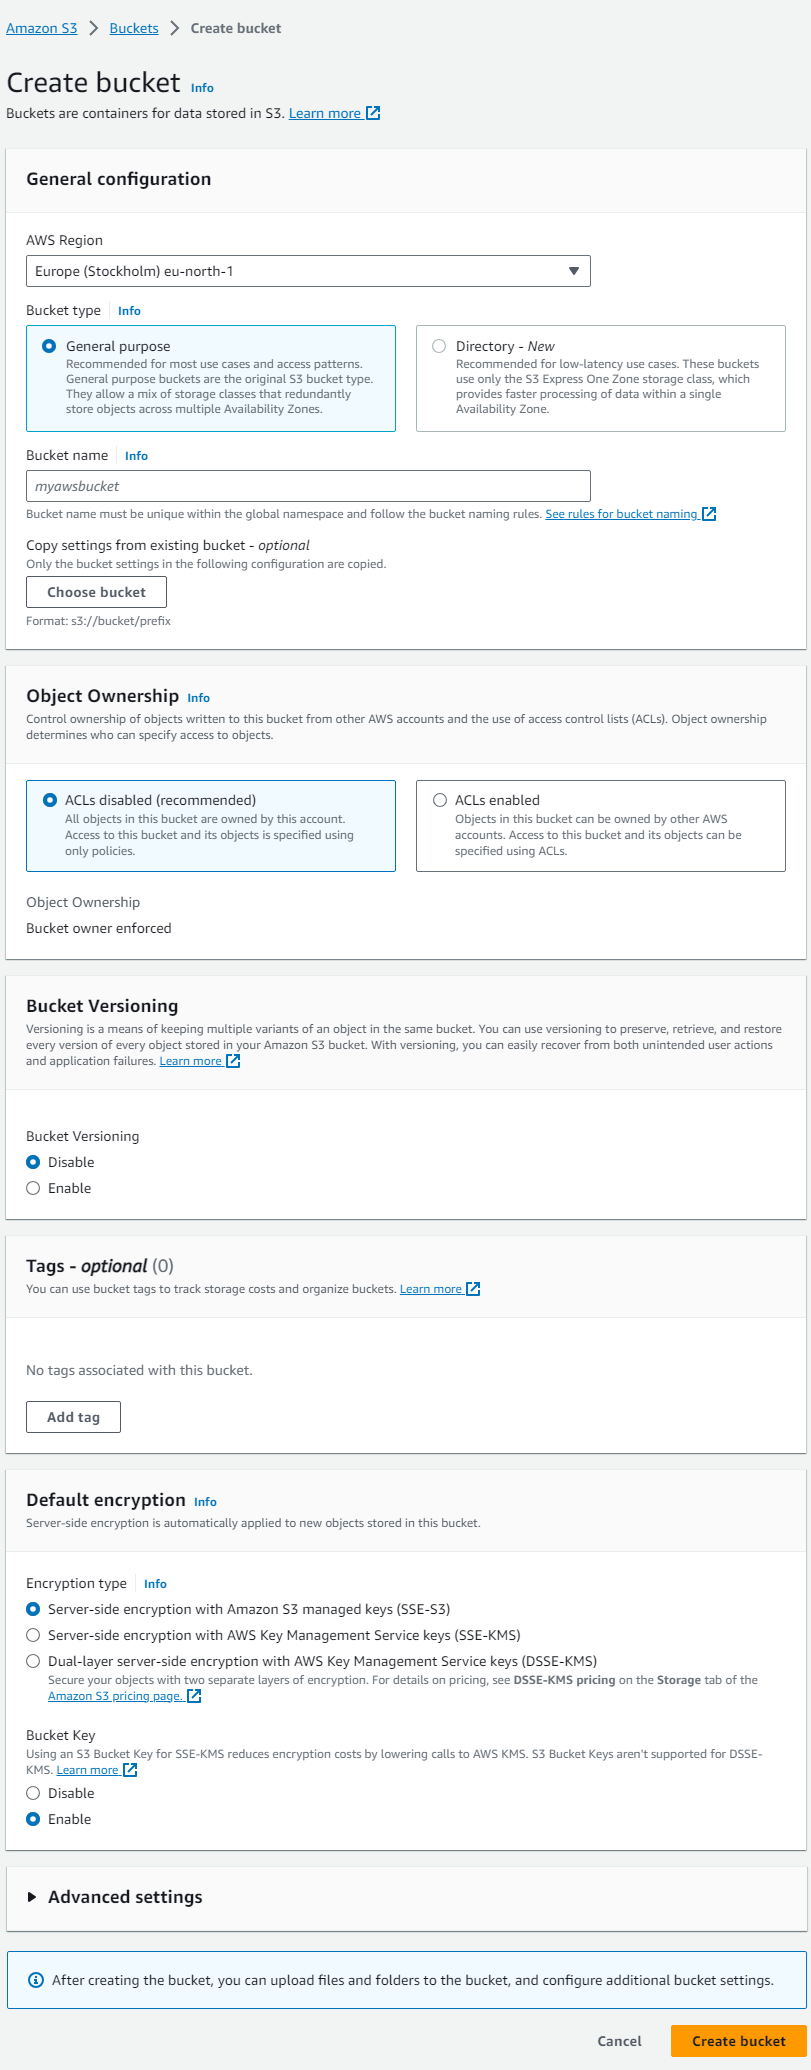Image resolution: width=811 pixels, height=2070 pixels.
Task: Click Info next to Default encryption heading
Action: 205,1502
